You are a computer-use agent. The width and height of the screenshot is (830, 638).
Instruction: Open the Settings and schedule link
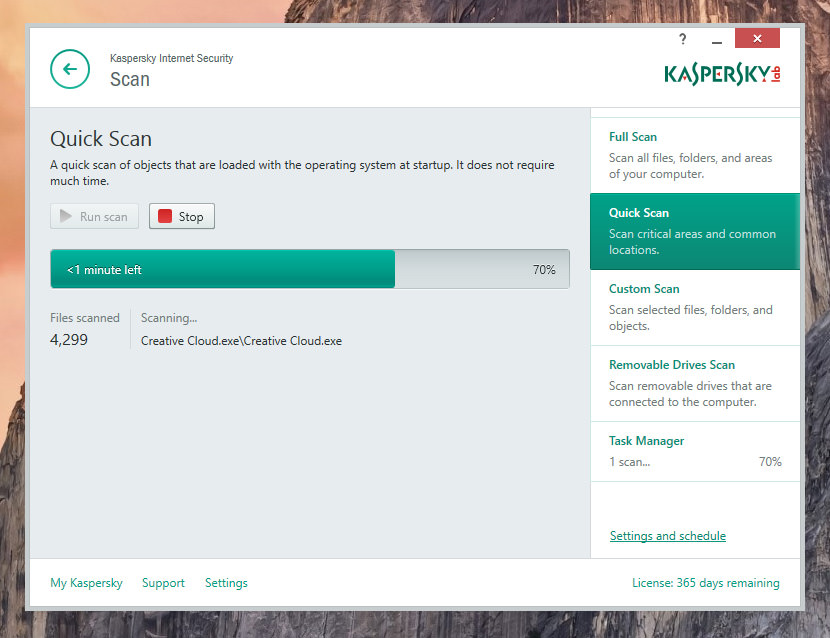(667, 536)
